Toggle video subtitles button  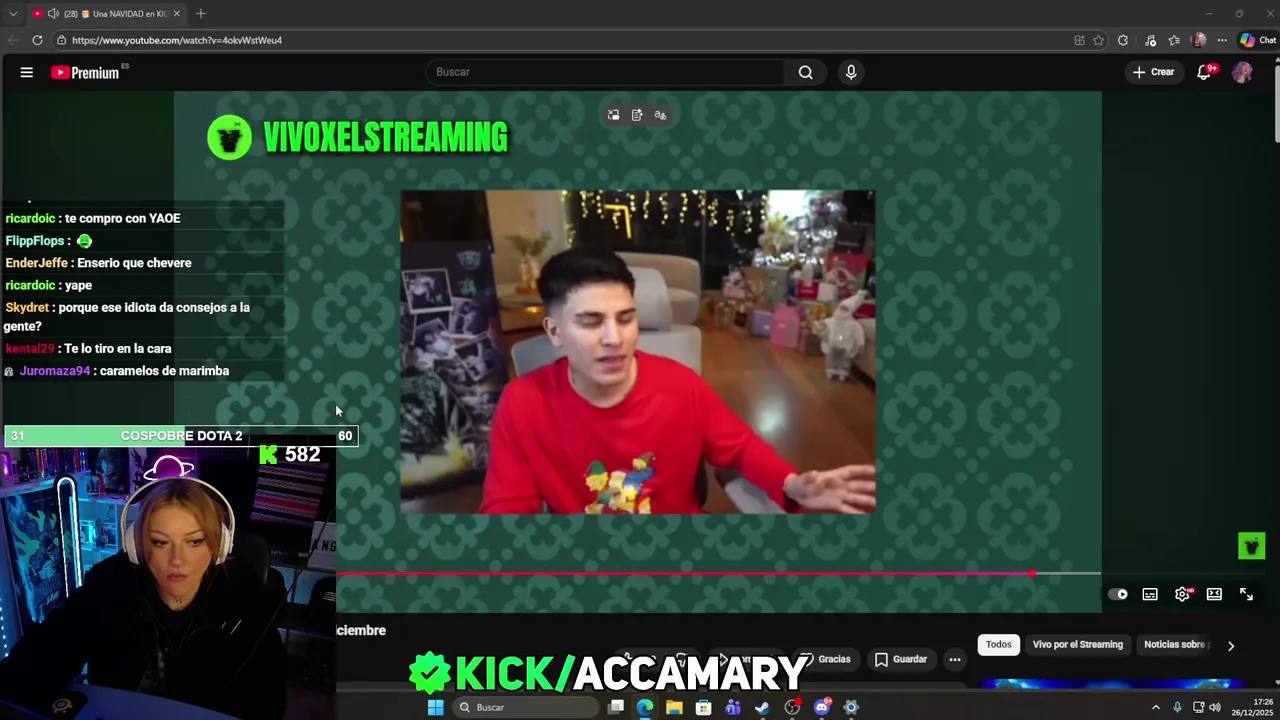(1150, 594)
